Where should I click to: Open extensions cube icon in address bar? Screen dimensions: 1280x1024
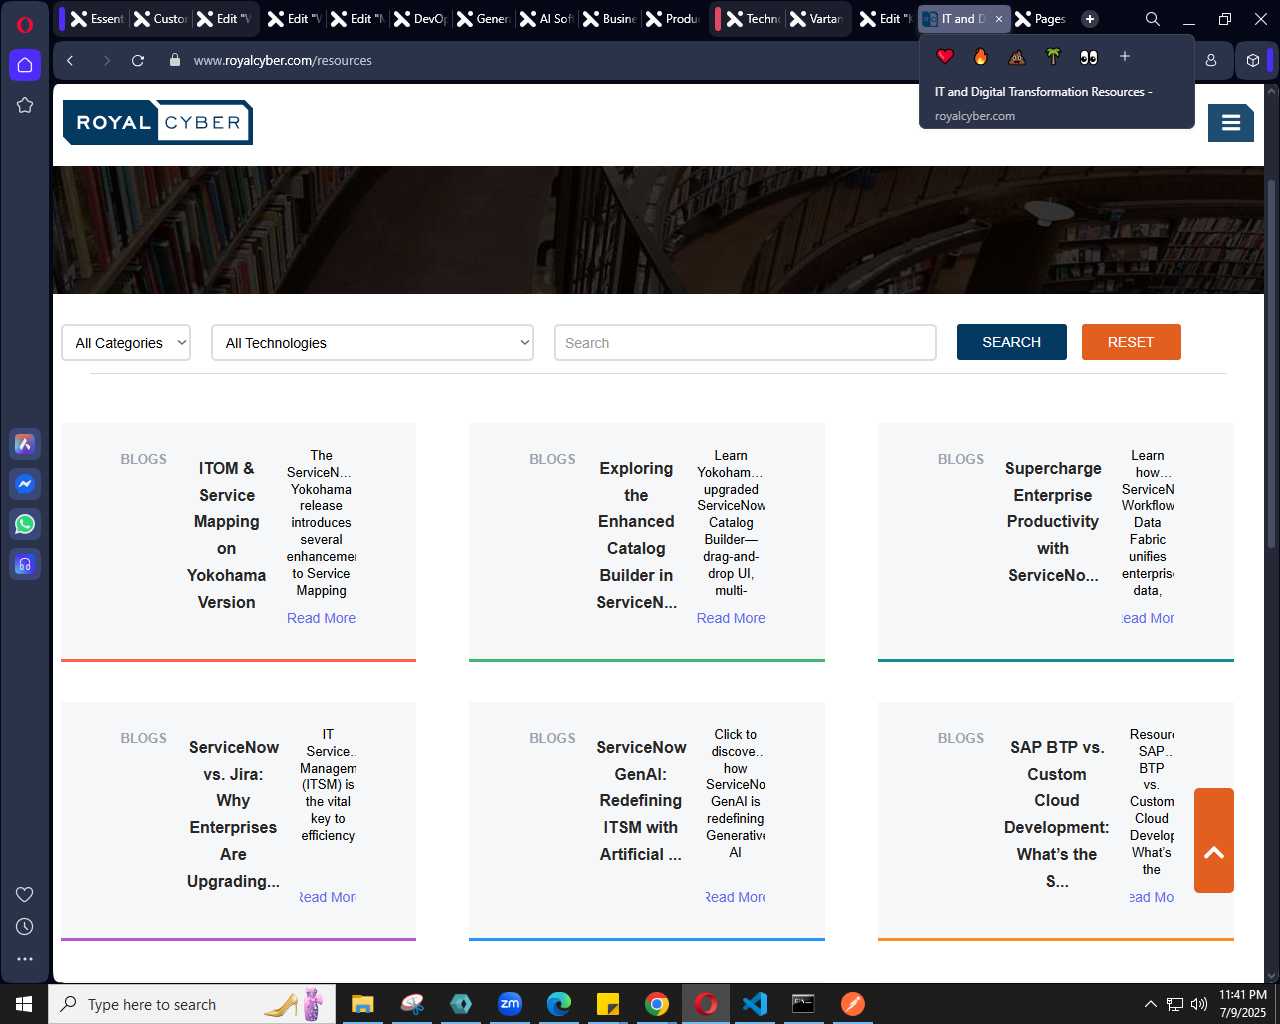tap(1253, 60)
